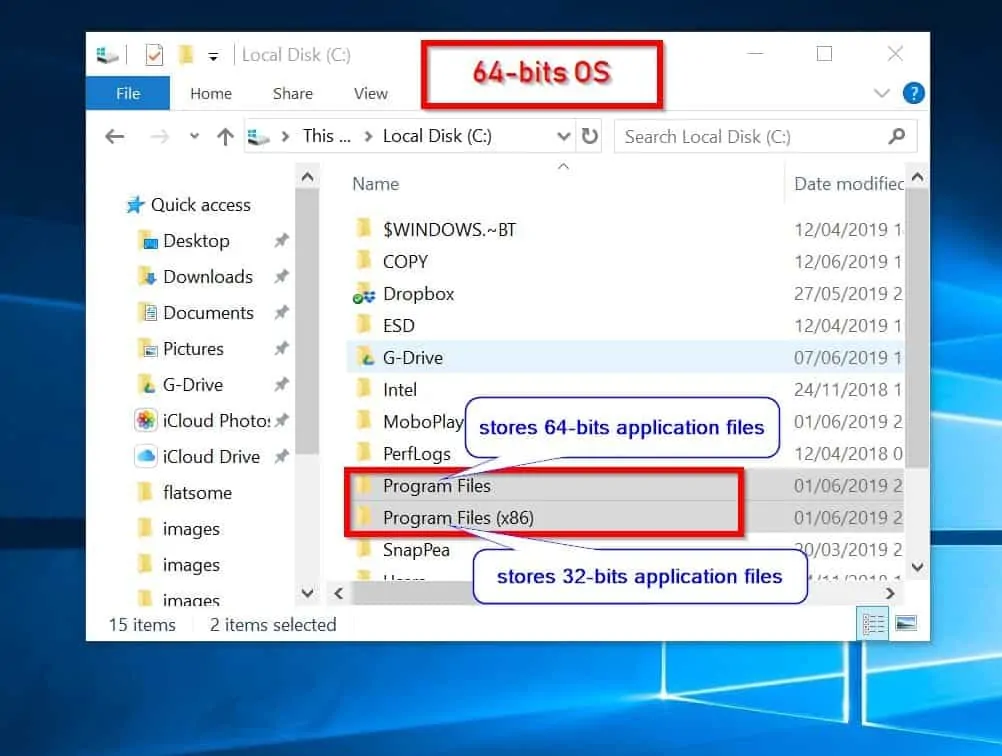Viewport: 1002px width, 756px height.
Task: Open iCloud Drive from the sidebar
Action: click(x=213, y=456)
